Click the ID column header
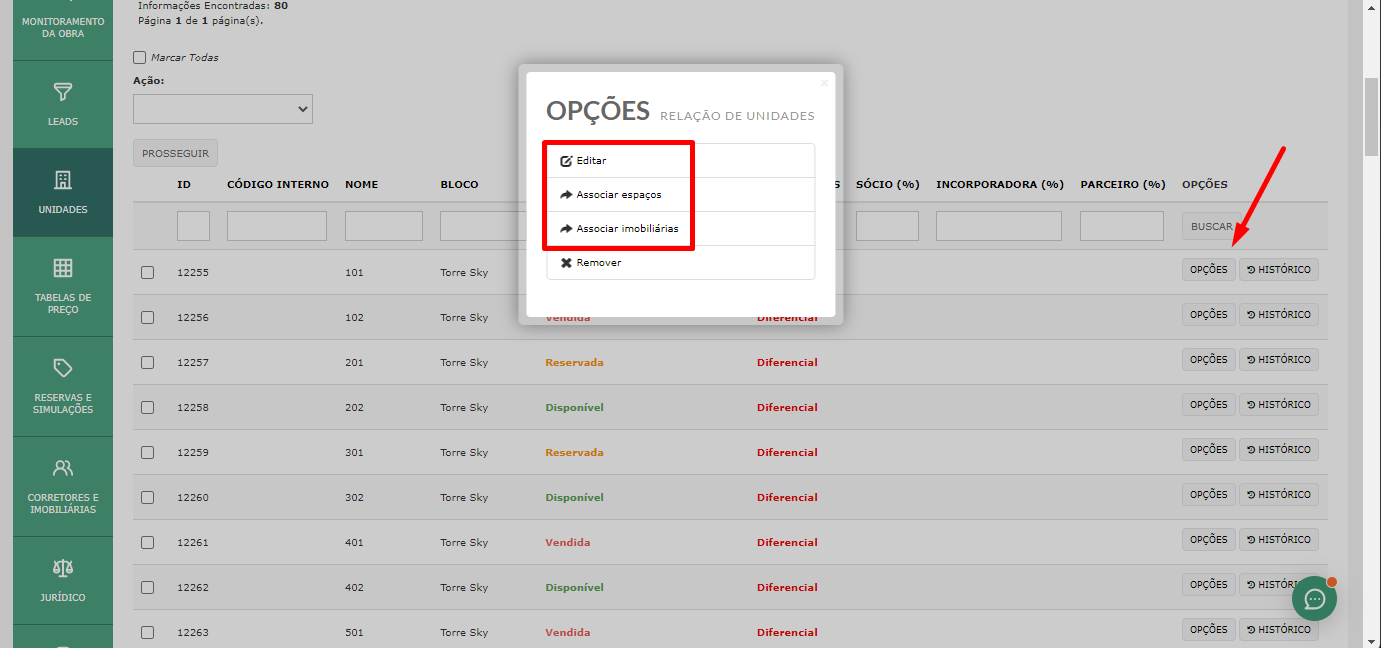 [x=184, y=184]
